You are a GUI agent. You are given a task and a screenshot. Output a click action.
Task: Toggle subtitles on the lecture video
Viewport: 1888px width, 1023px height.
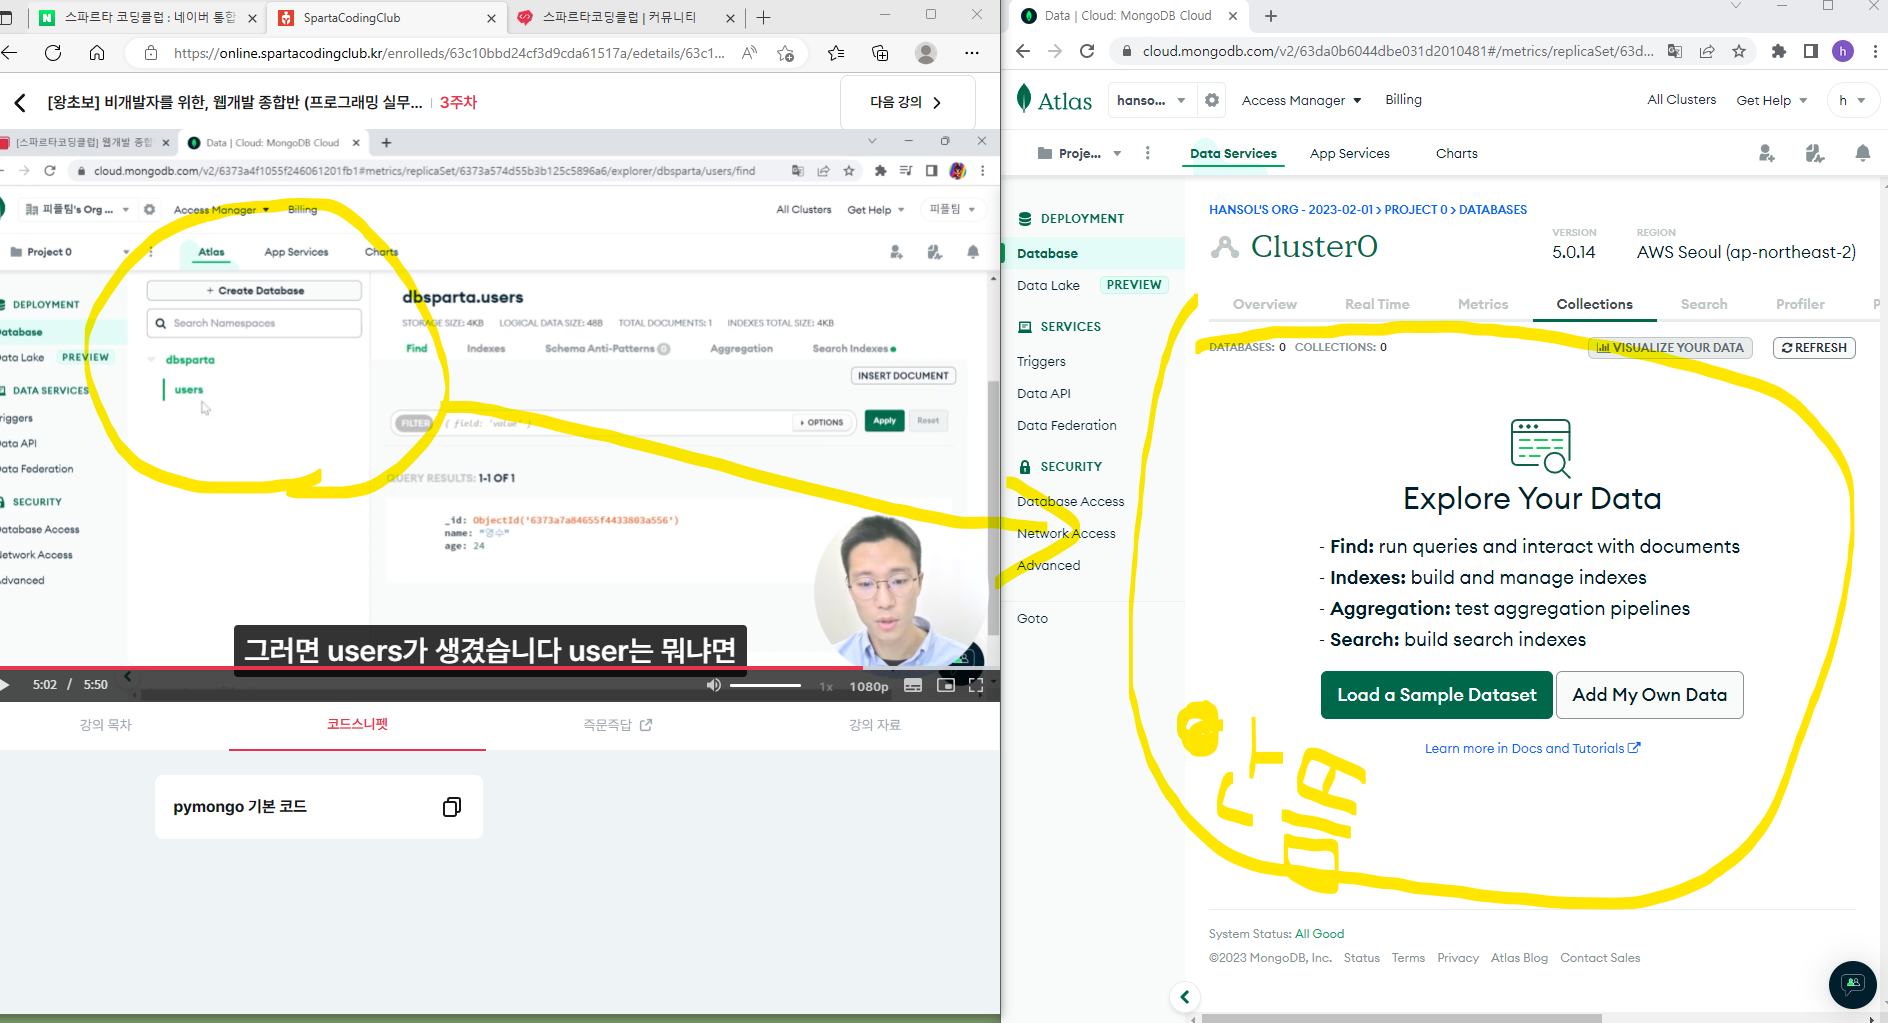(x=913, y=685)
